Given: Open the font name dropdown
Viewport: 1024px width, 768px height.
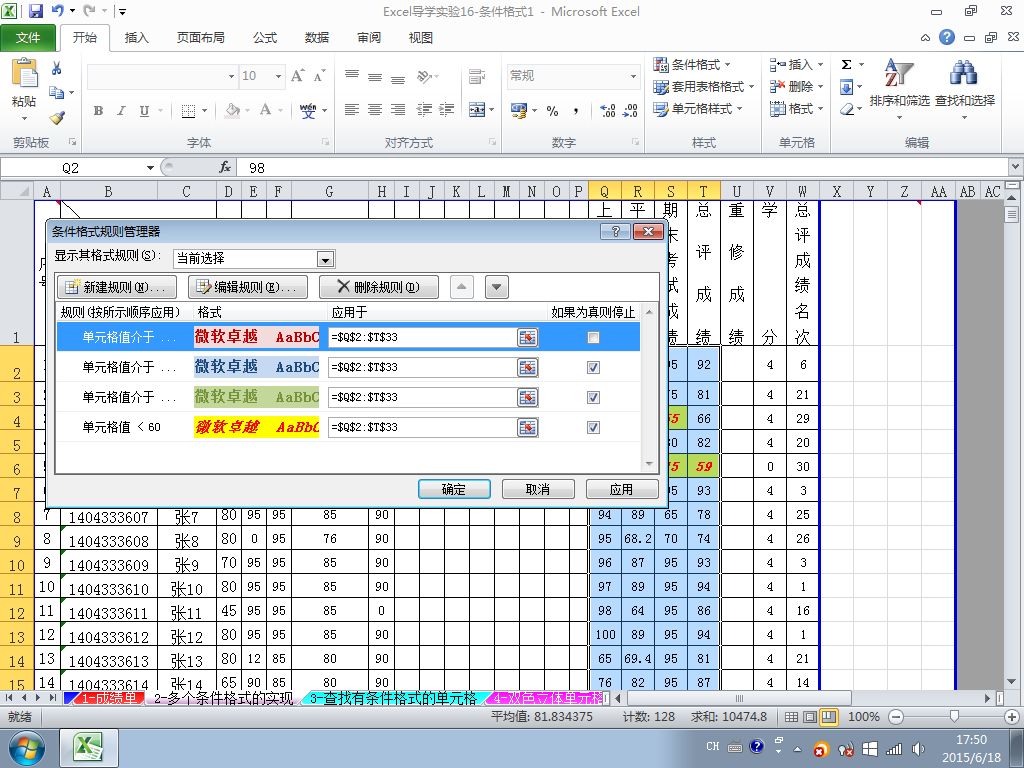Looking at the screenshot, I should coord(231,76).
